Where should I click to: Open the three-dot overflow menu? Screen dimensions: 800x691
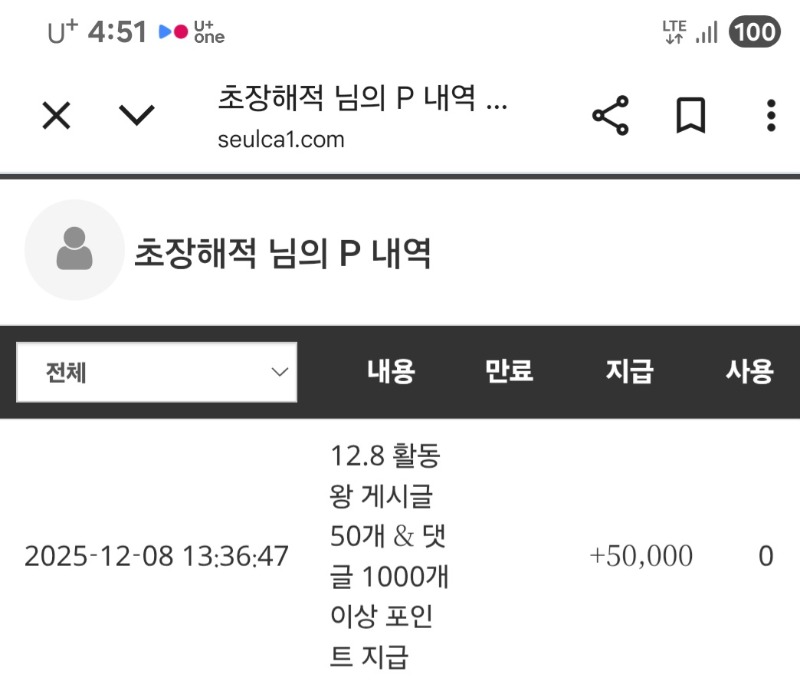tap(770, 116)
